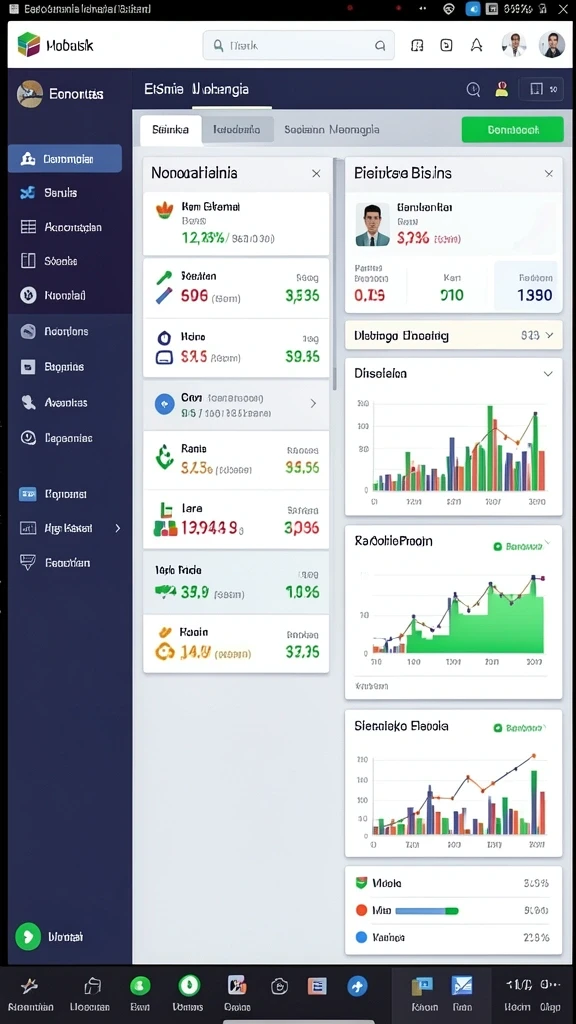Click the orange list icon in bottom bar

coord(317,985)
